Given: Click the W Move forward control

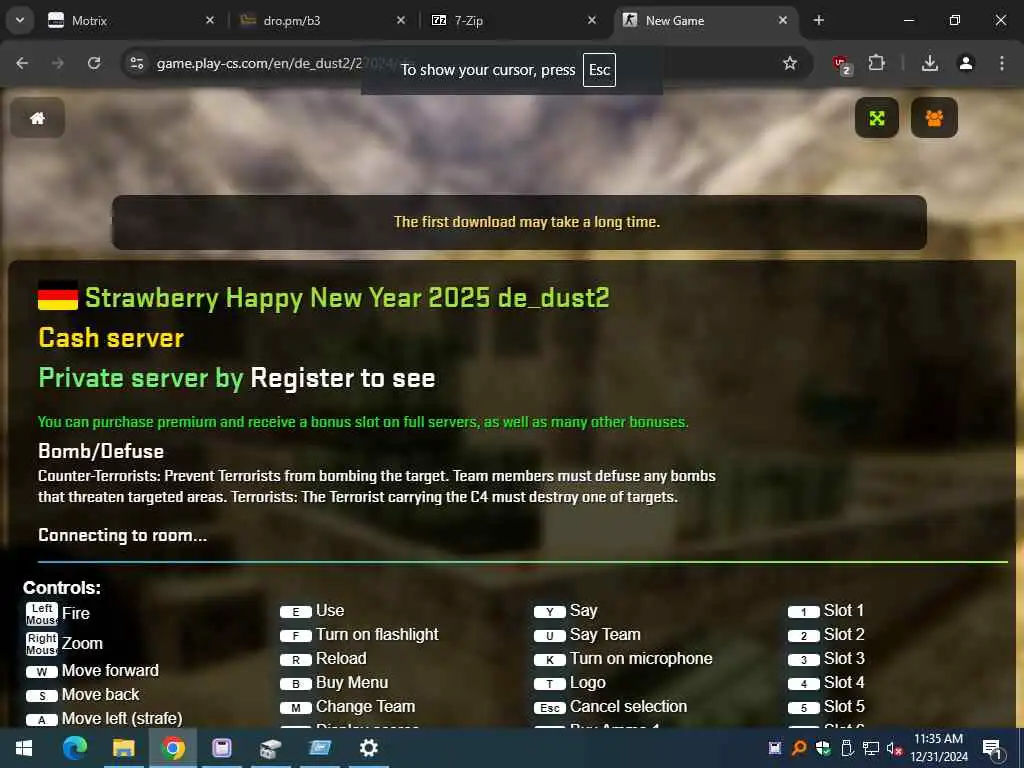Looking at the screenshot, I should 92,671.
